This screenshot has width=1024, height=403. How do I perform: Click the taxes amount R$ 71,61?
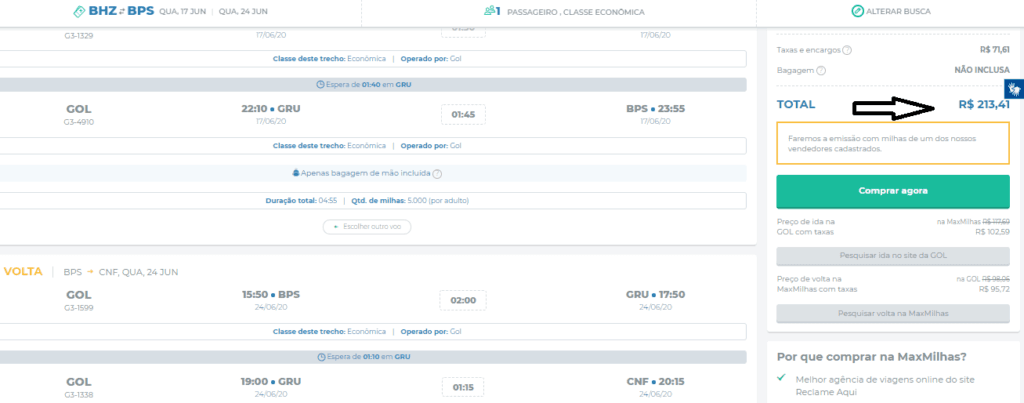click(995, 49)
